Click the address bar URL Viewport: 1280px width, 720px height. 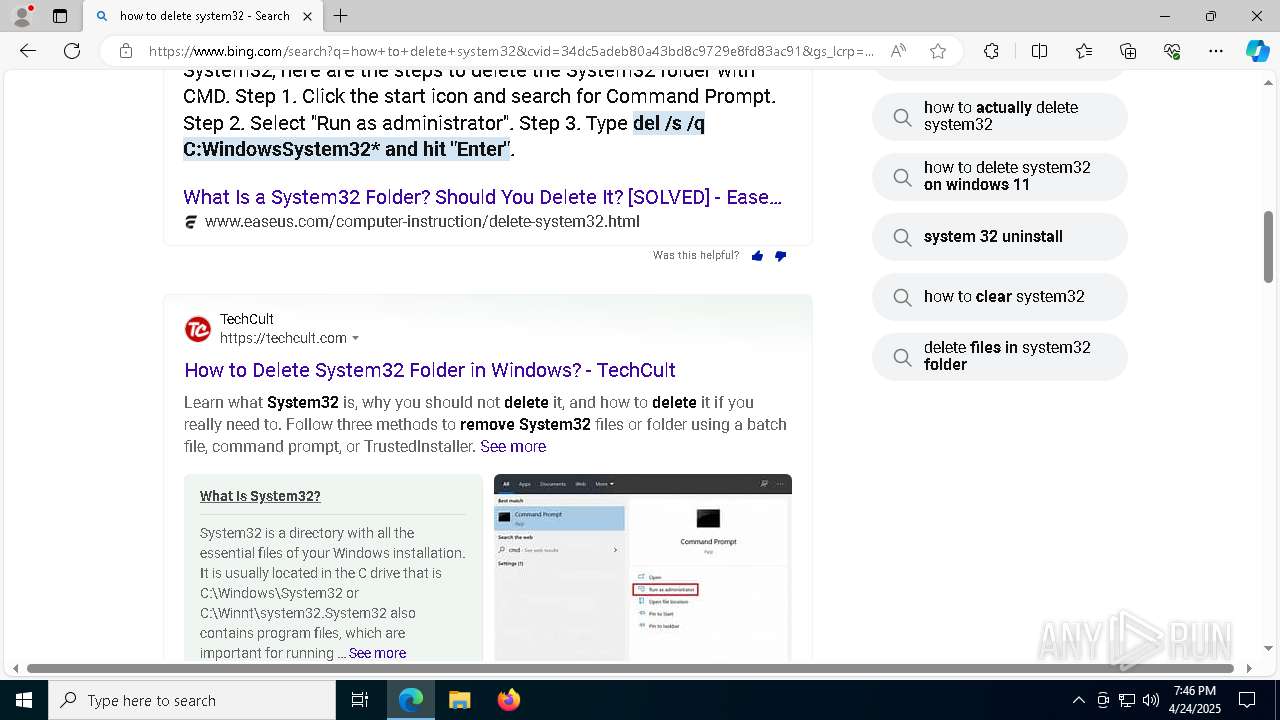point(511,51)
